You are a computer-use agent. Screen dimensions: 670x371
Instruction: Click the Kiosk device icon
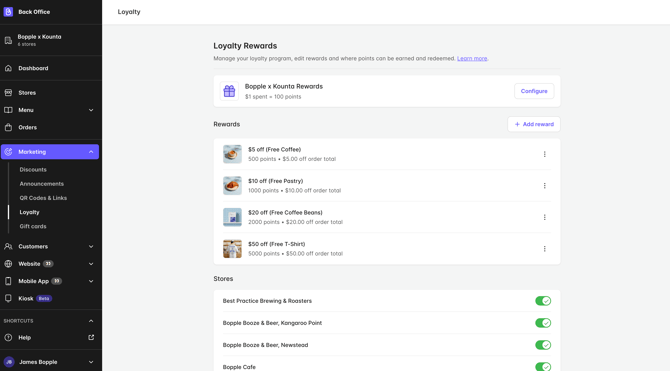[x=8, y=298]
